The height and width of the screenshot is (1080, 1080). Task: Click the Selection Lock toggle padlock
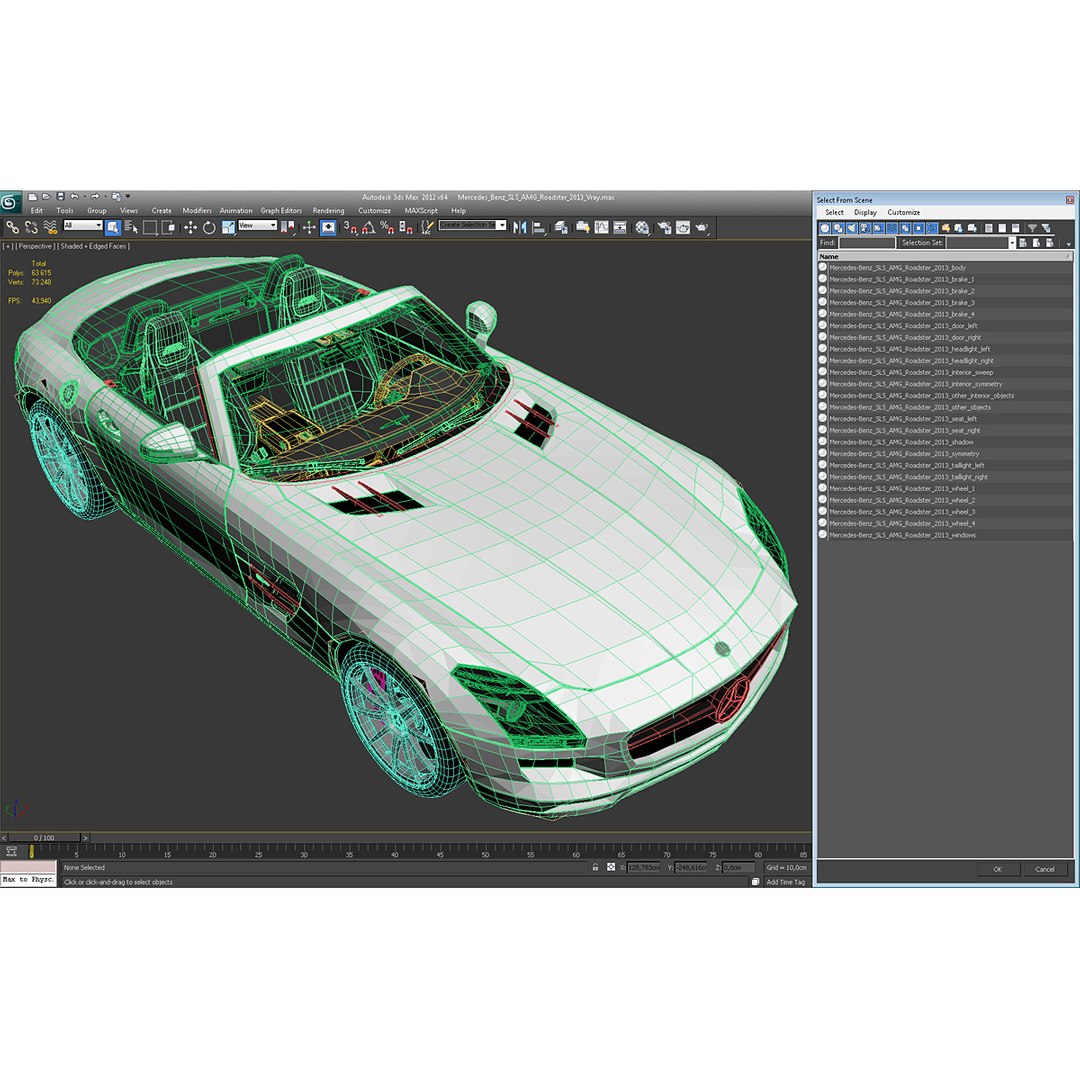[596, 867]
